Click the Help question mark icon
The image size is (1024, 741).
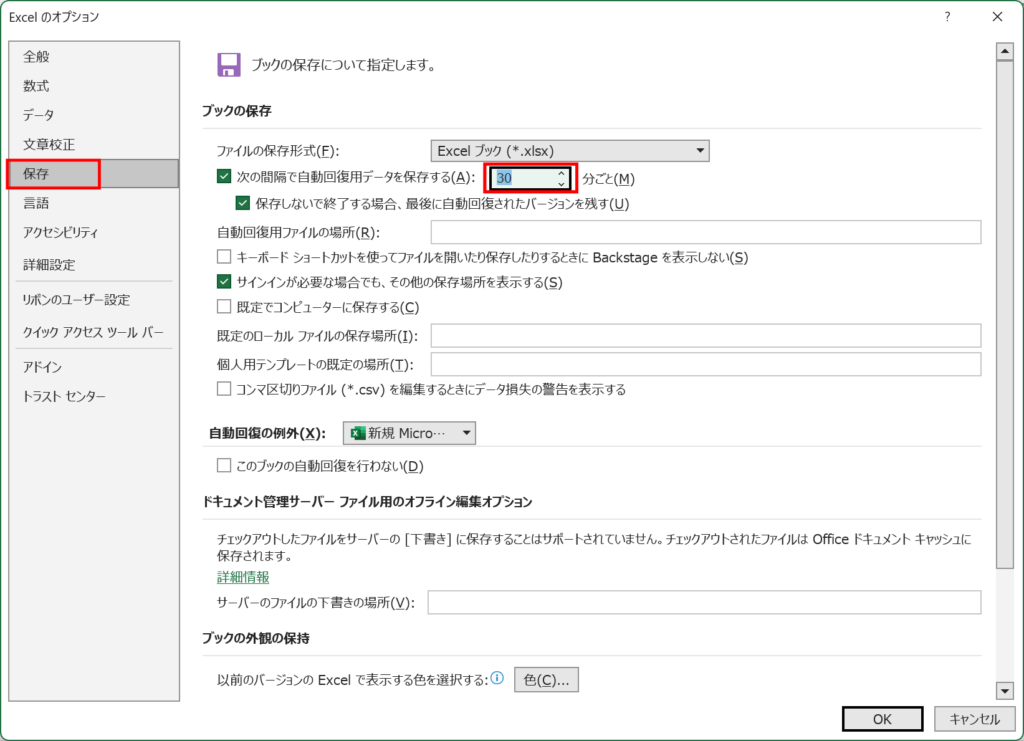pyautogui.click(x=946, y=17)
